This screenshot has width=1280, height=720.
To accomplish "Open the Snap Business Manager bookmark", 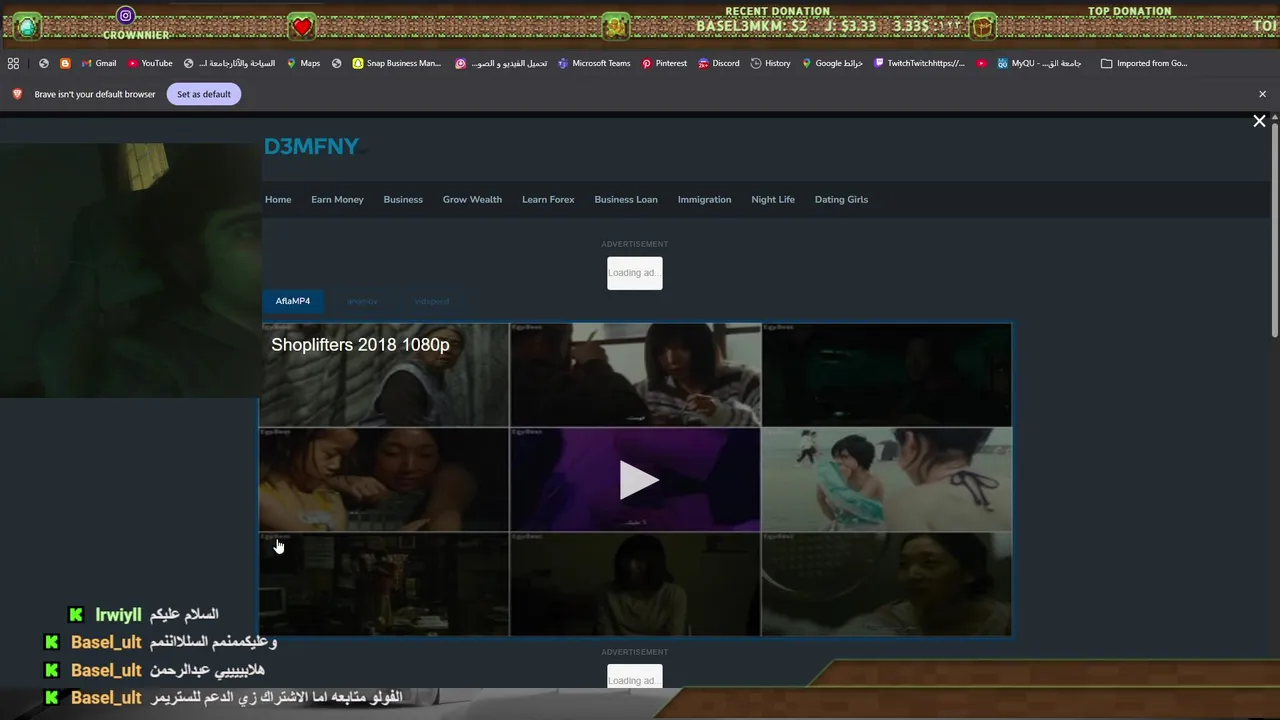I will (397, 63).
